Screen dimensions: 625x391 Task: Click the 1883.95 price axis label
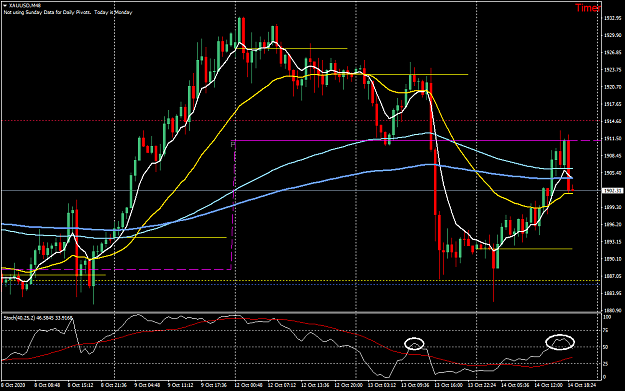pyautogui.click(x=613, y=293)
